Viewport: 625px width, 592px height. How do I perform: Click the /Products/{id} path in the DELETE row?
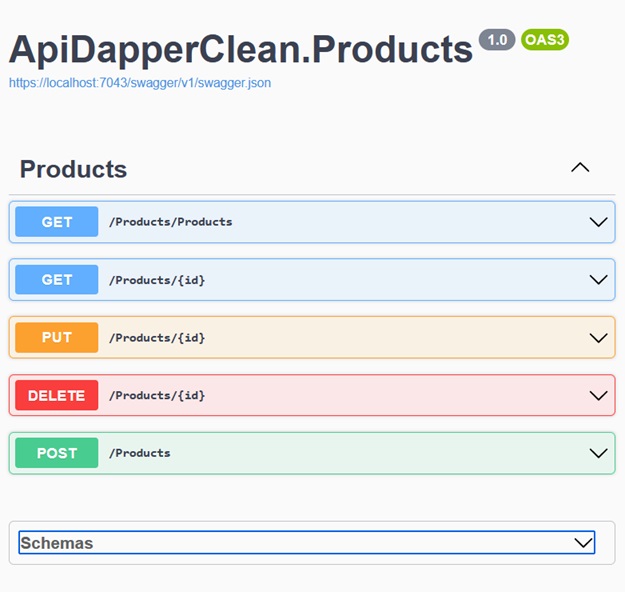(x=157, y=395)
